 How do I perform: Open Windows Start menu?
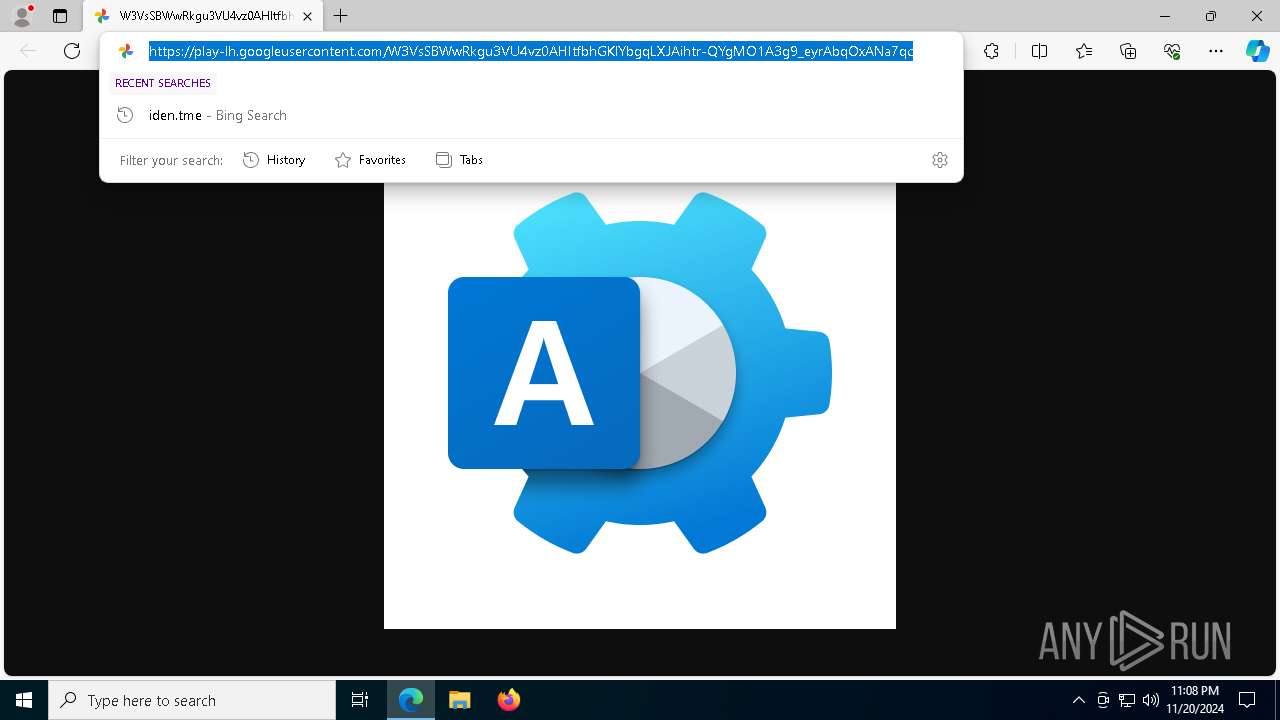[x=24, y=700]
